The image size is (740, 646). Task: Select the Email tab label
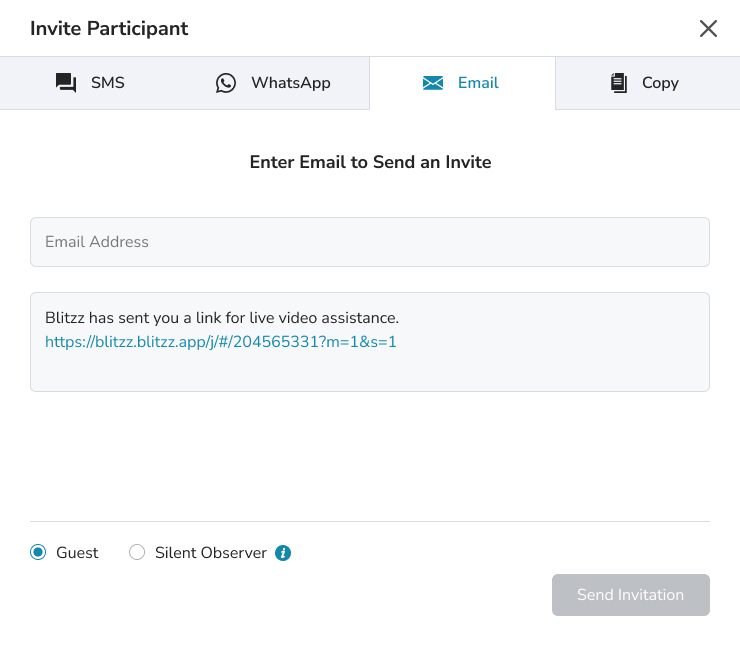(x=478, y=83)
